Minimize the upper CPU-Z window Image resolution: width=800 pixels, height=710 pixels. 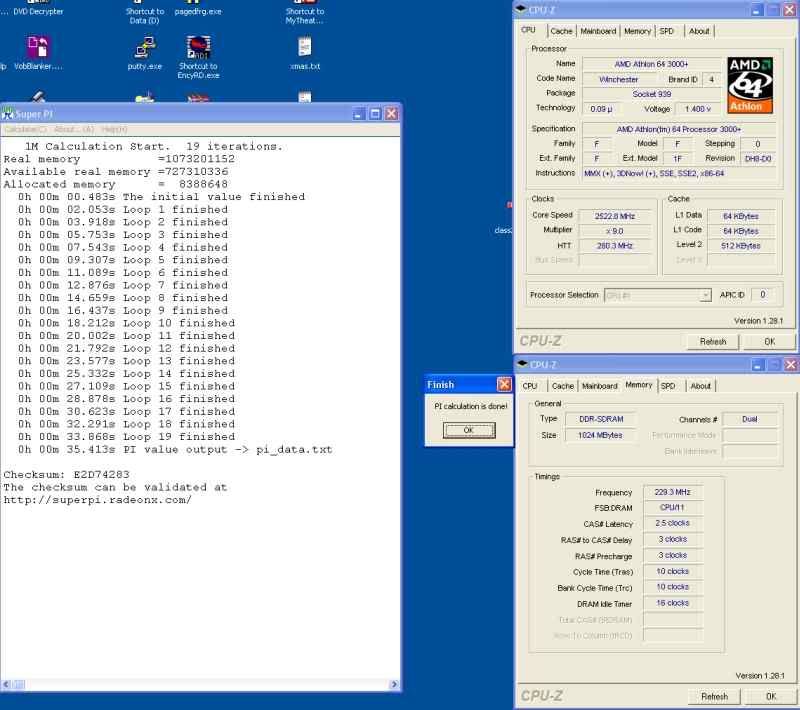pyautogui.click(x=757, y=10)
